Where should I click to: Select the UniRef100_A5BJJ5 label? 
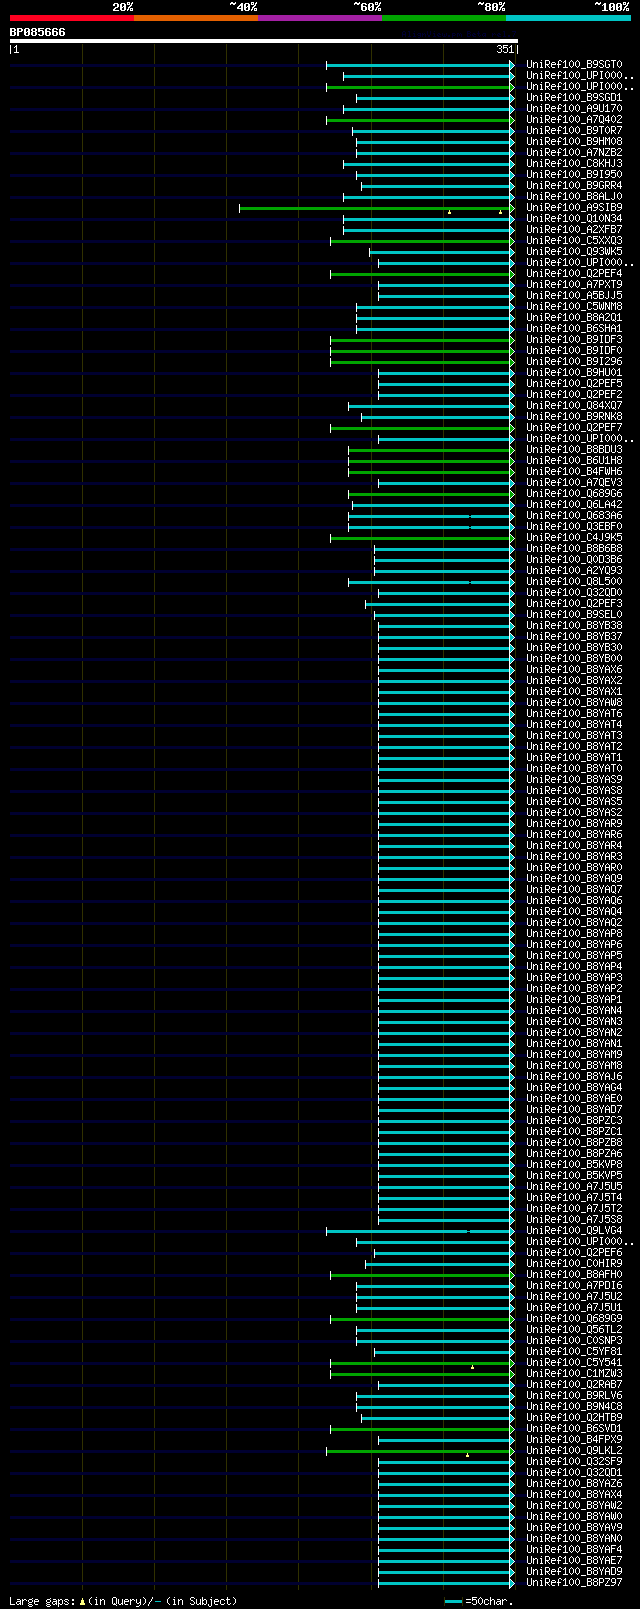(574, 296)
